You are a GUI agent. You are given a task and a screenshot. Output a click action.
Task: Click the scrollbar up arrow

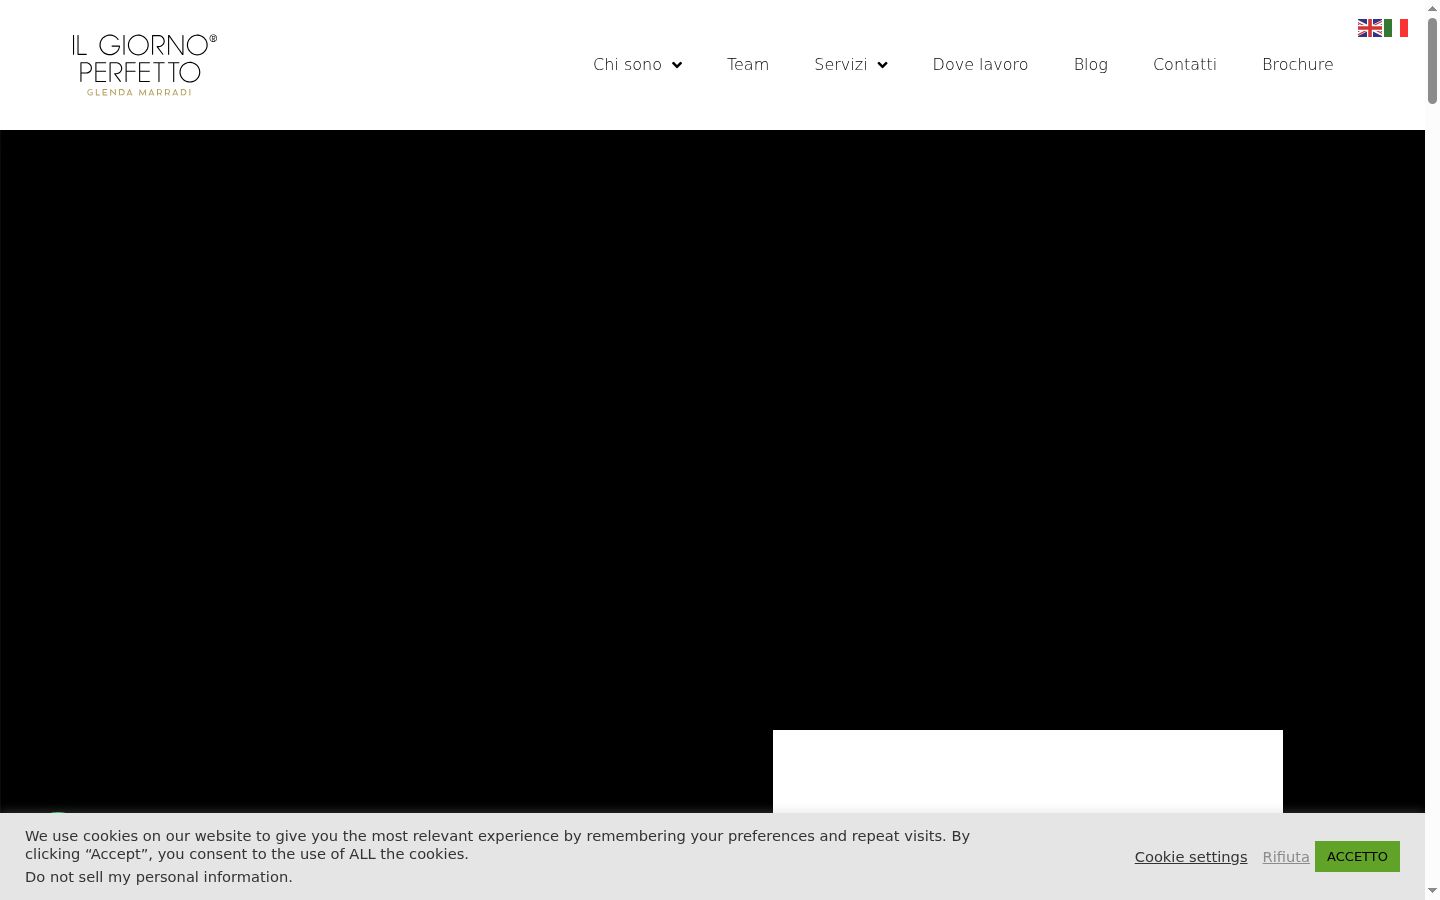1432,8
